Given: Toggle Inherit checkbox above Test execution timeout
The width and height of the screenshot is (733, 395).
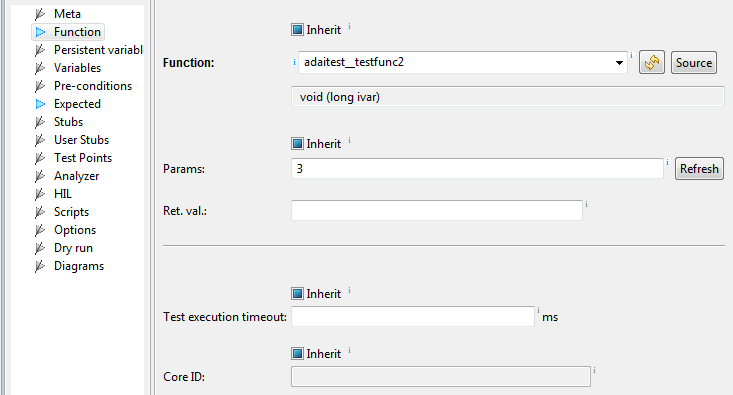Looking at the screenshot, I should coord(297,294).
